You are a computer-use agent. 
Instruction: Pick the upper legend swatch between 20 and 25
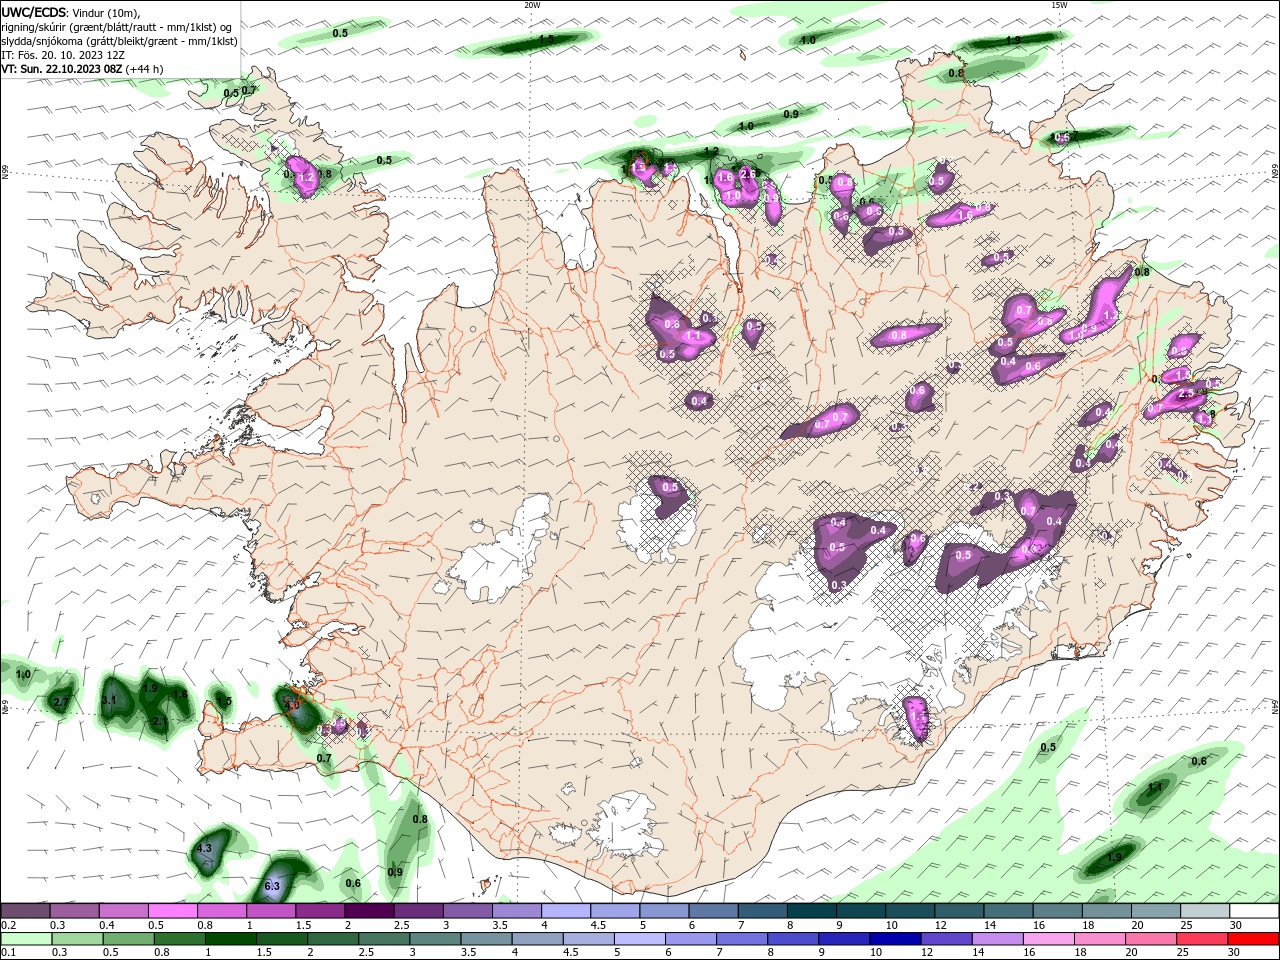pos(1155,911)
